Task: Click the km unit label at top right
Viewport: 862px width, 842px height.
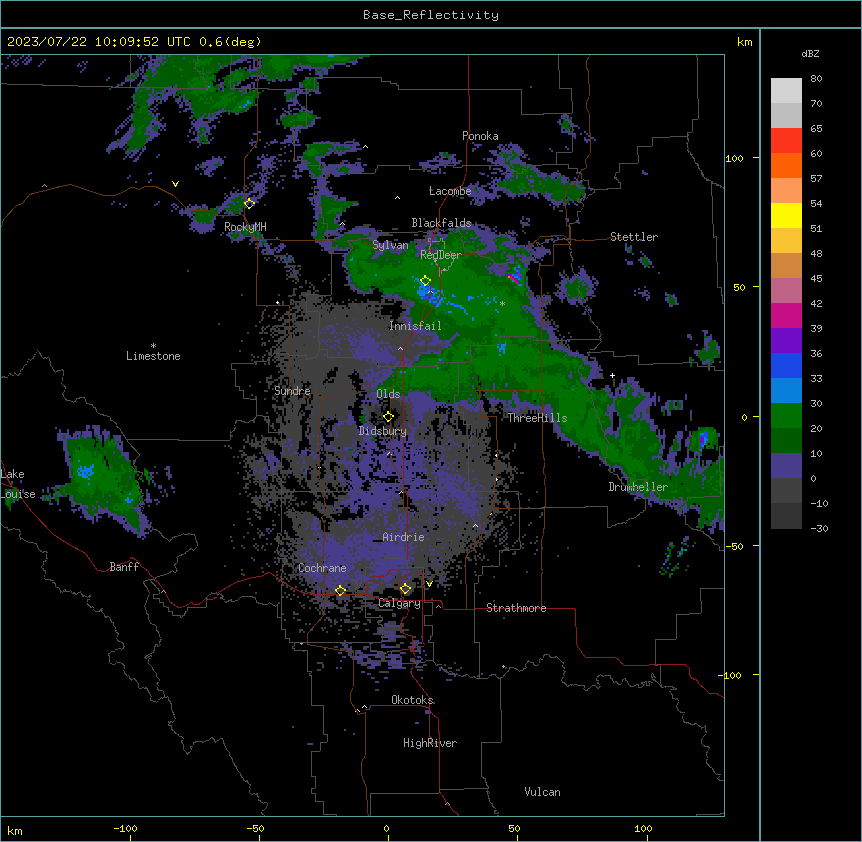Action: pyautogui.click(x=744, y=42)
